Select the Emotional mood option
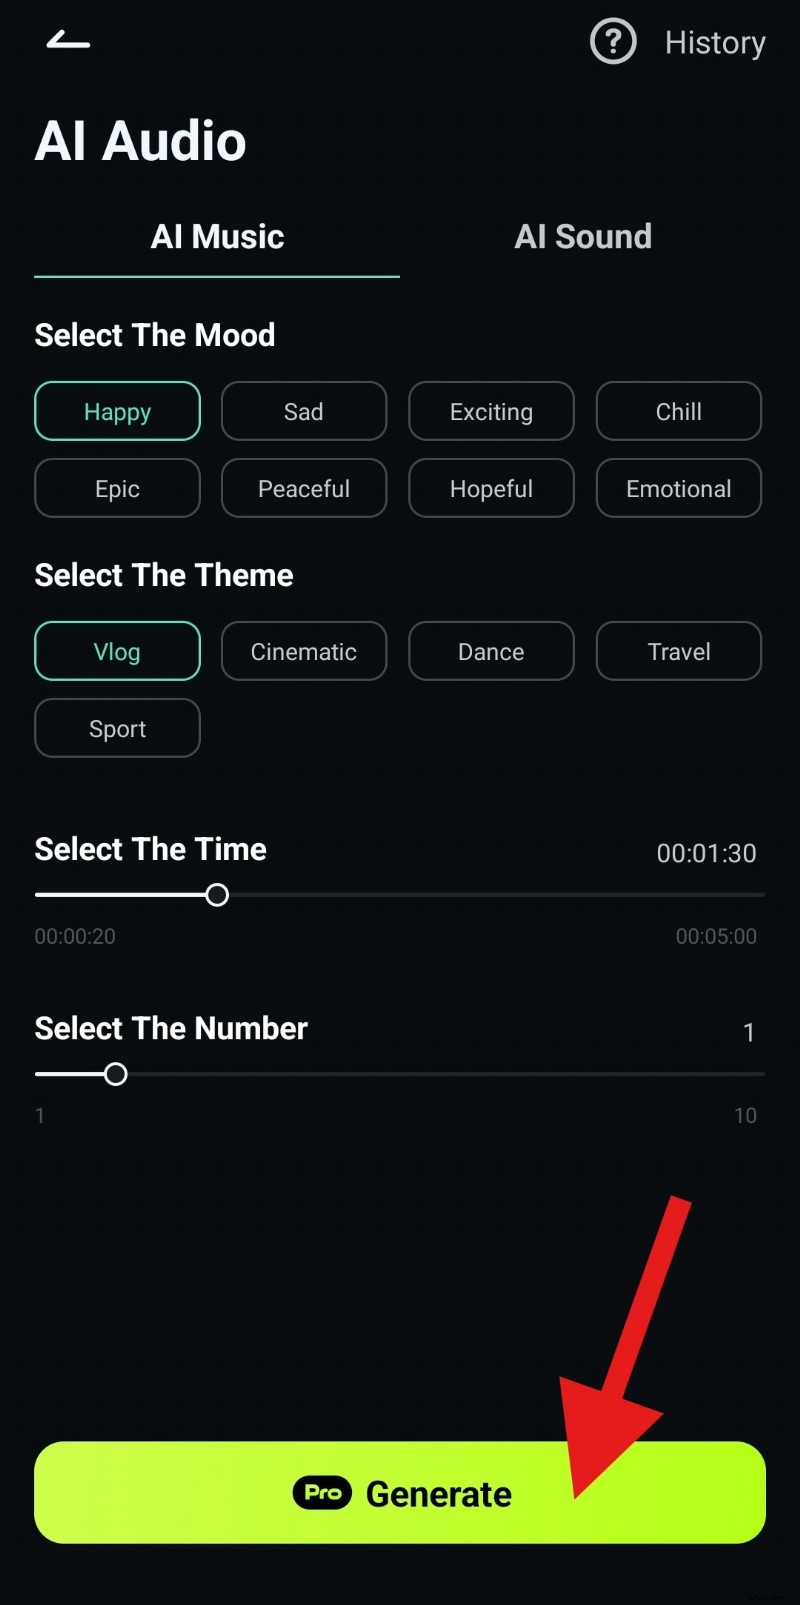Screen dimensions: 800x1605 tap(678, 488)
